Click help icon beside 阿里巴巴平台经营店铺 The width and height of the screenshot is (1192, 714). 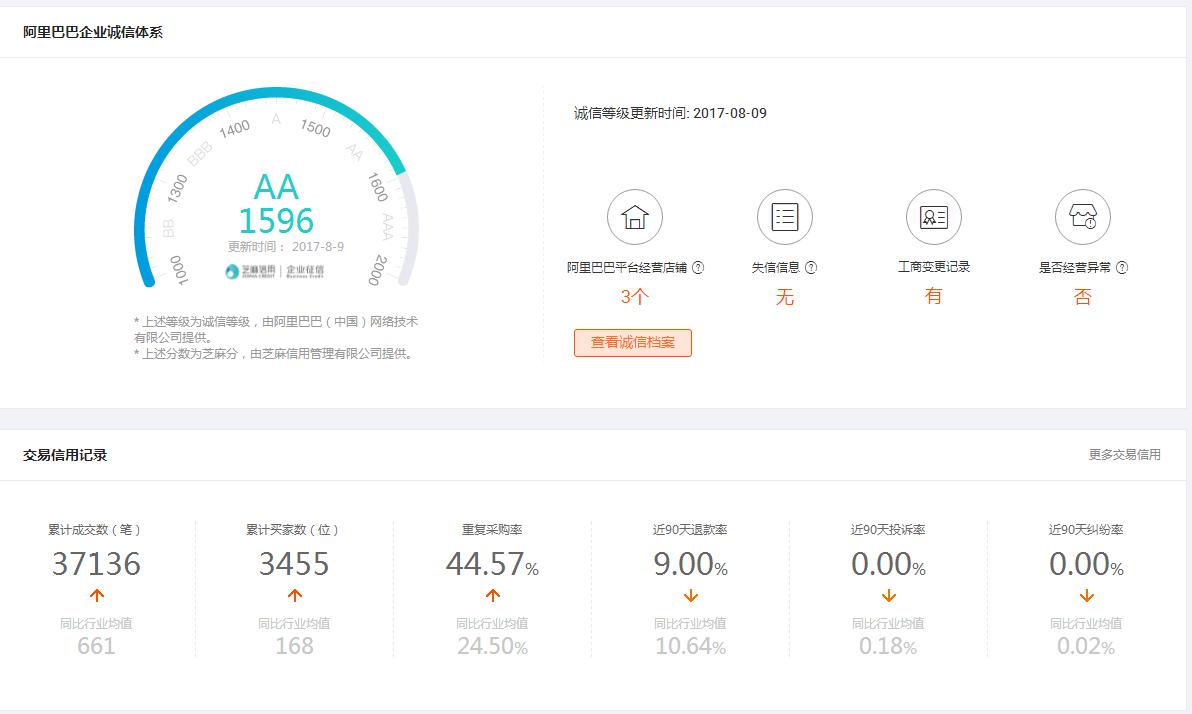click(x=698, y=268)
